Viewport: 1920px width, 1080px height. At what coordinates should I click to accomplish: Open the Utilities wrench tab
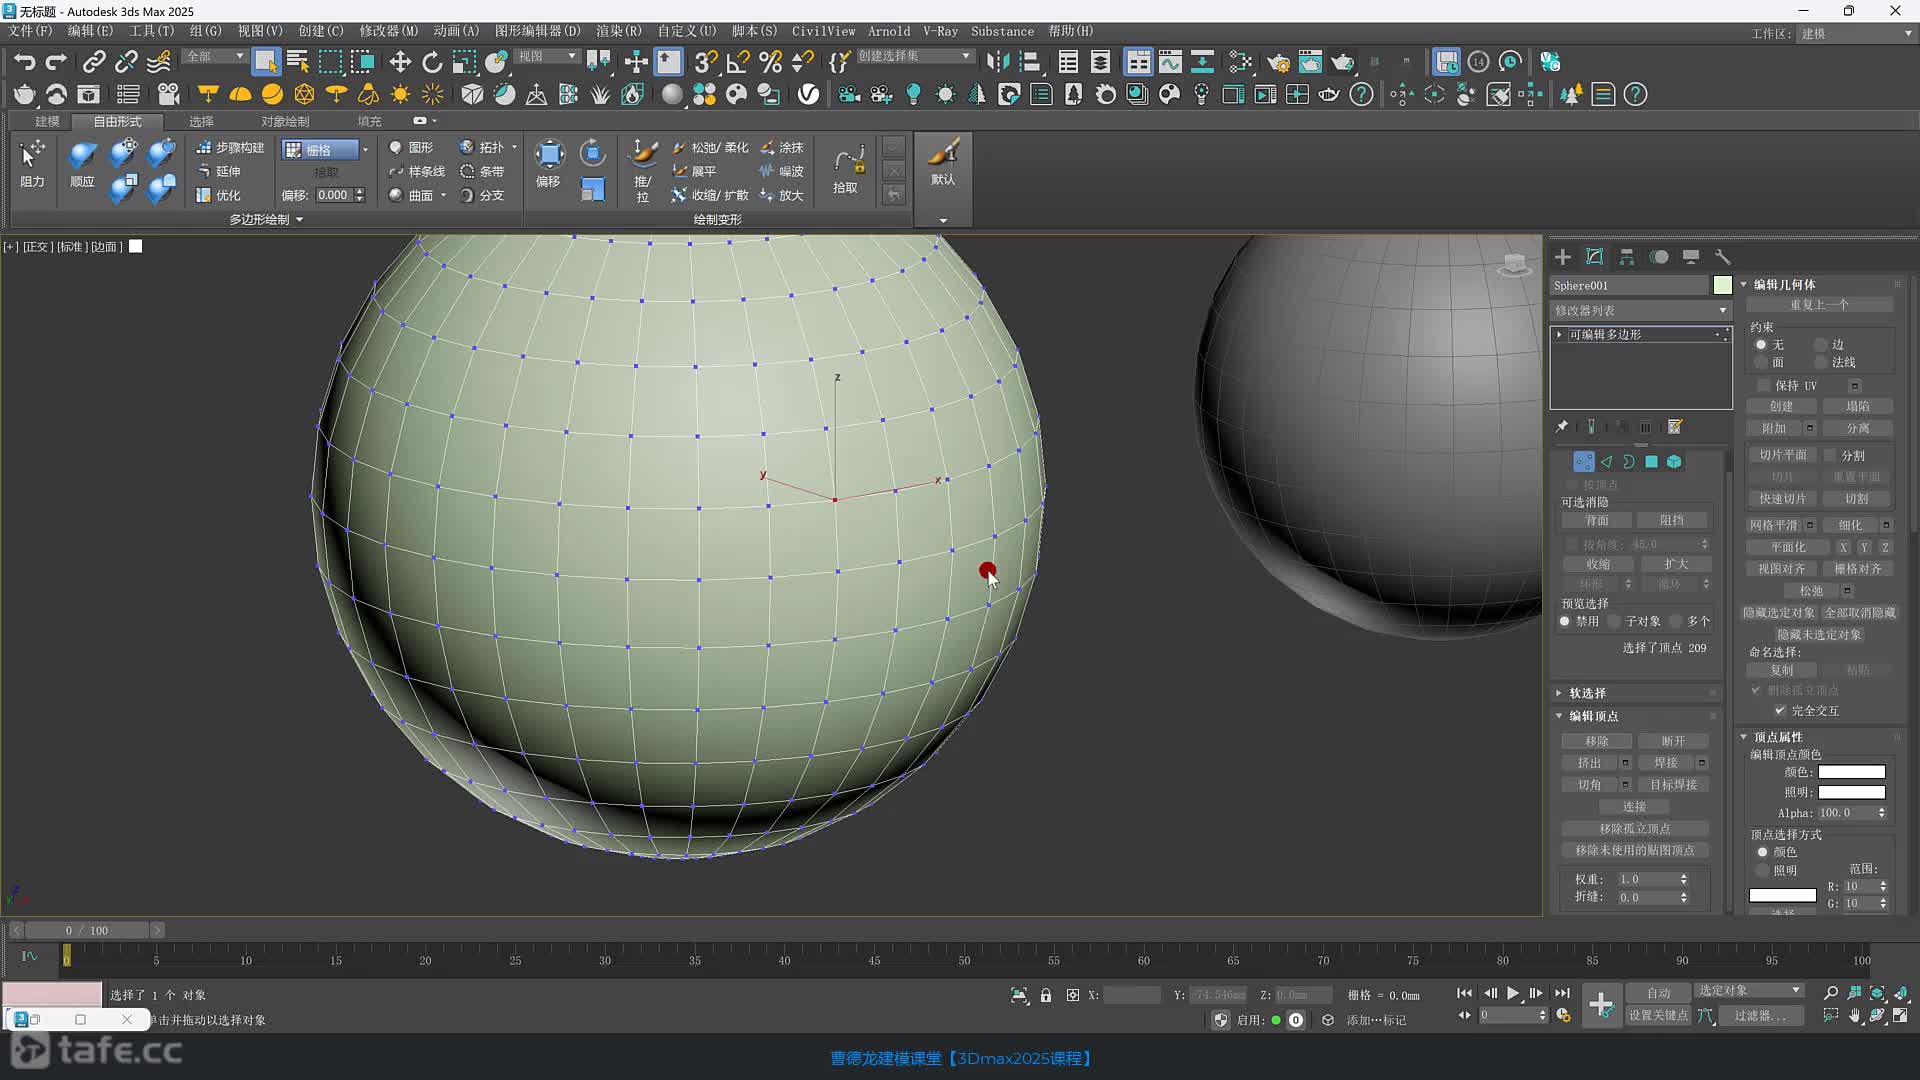pyautogui.click(x=1722, y=257)
